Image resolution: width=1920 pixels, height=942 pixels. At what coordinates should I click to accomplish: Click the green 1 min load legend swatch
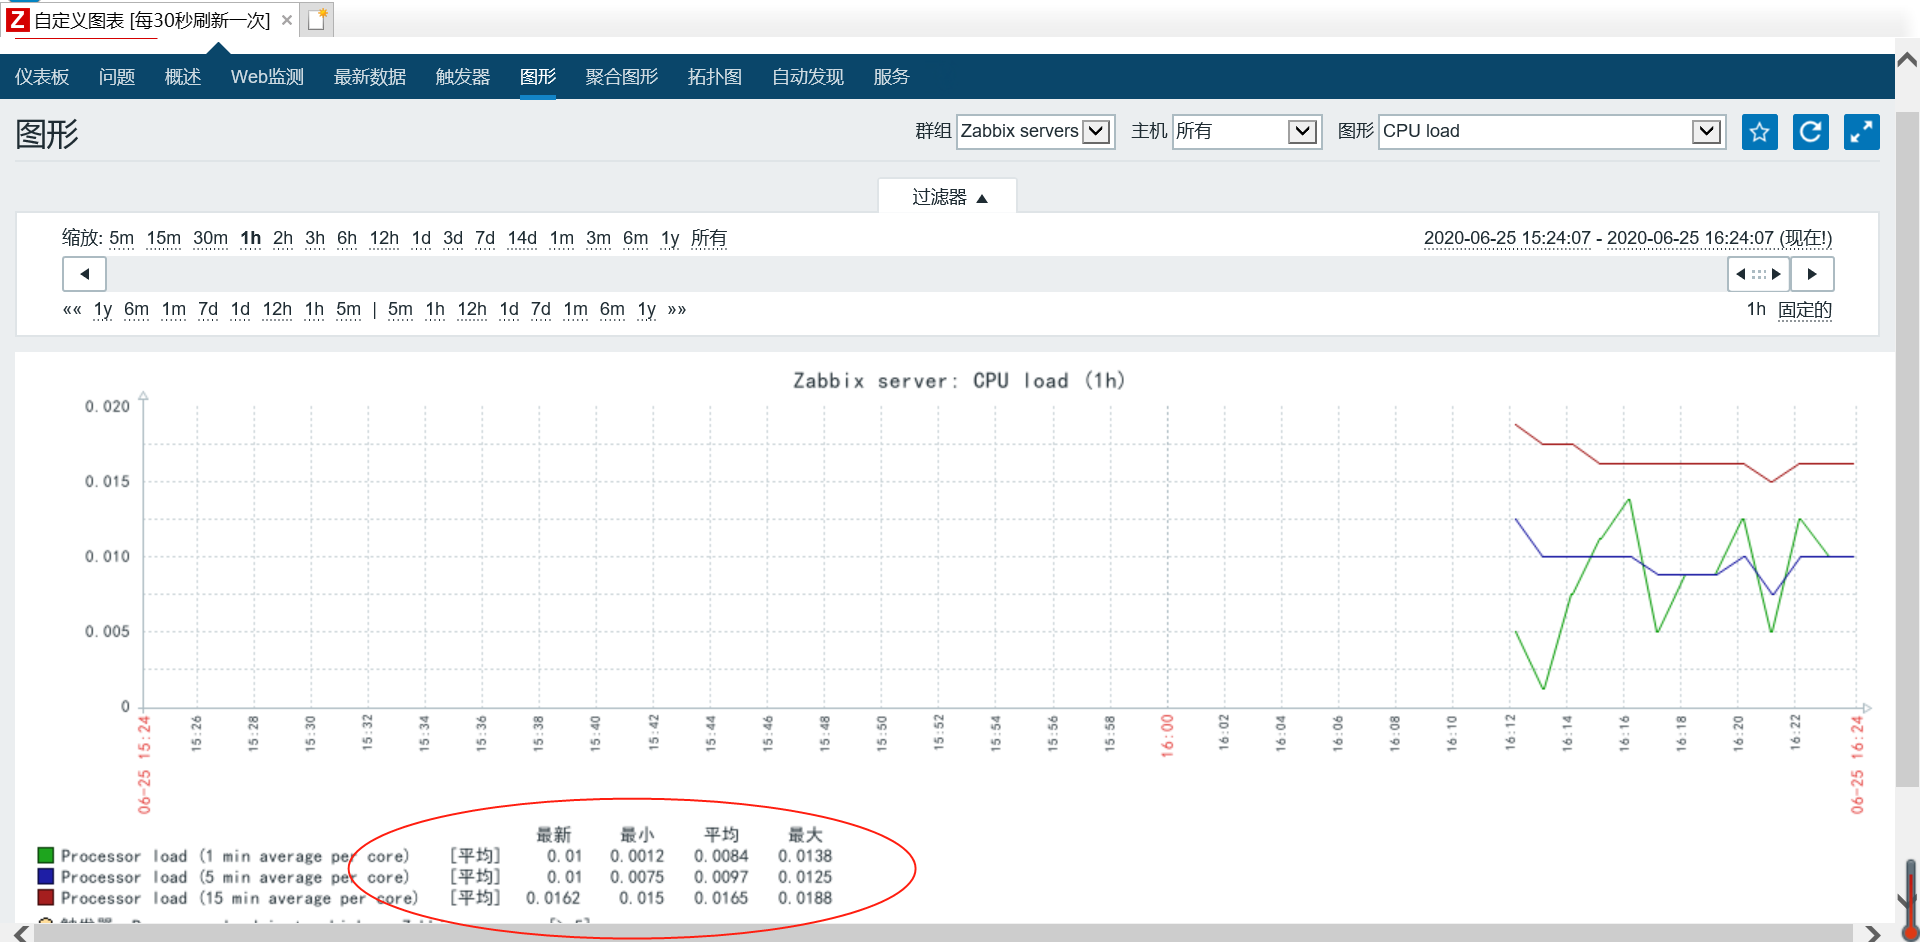(45, 855)
